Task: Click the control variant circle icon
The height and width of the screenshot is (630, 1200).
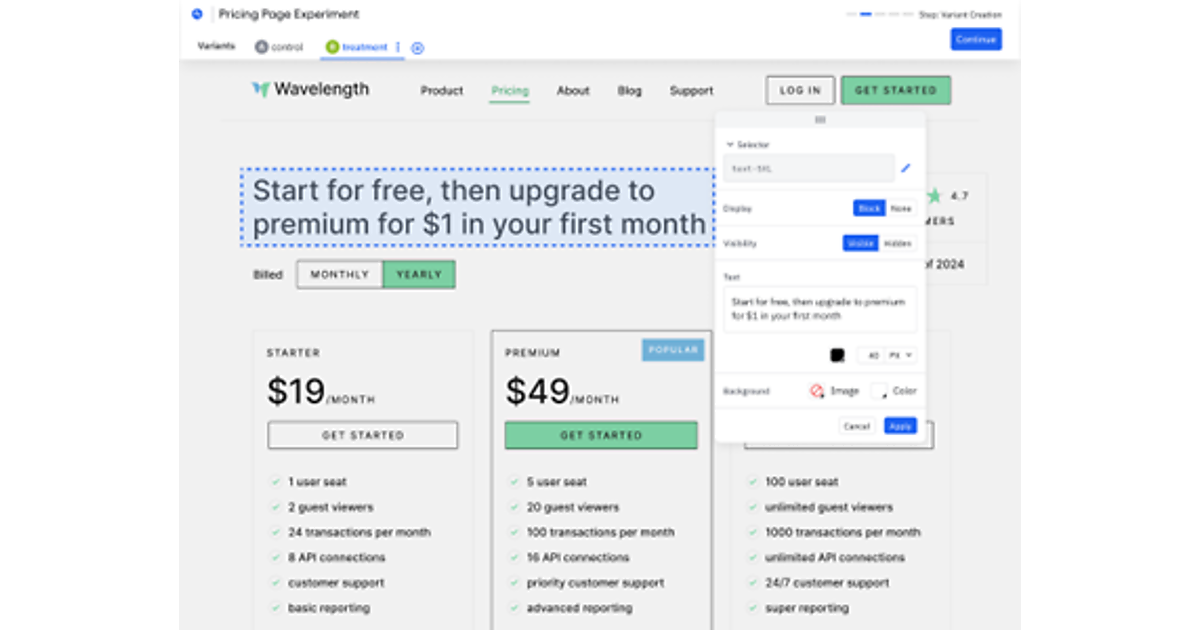Action: (x=261, y=47)
